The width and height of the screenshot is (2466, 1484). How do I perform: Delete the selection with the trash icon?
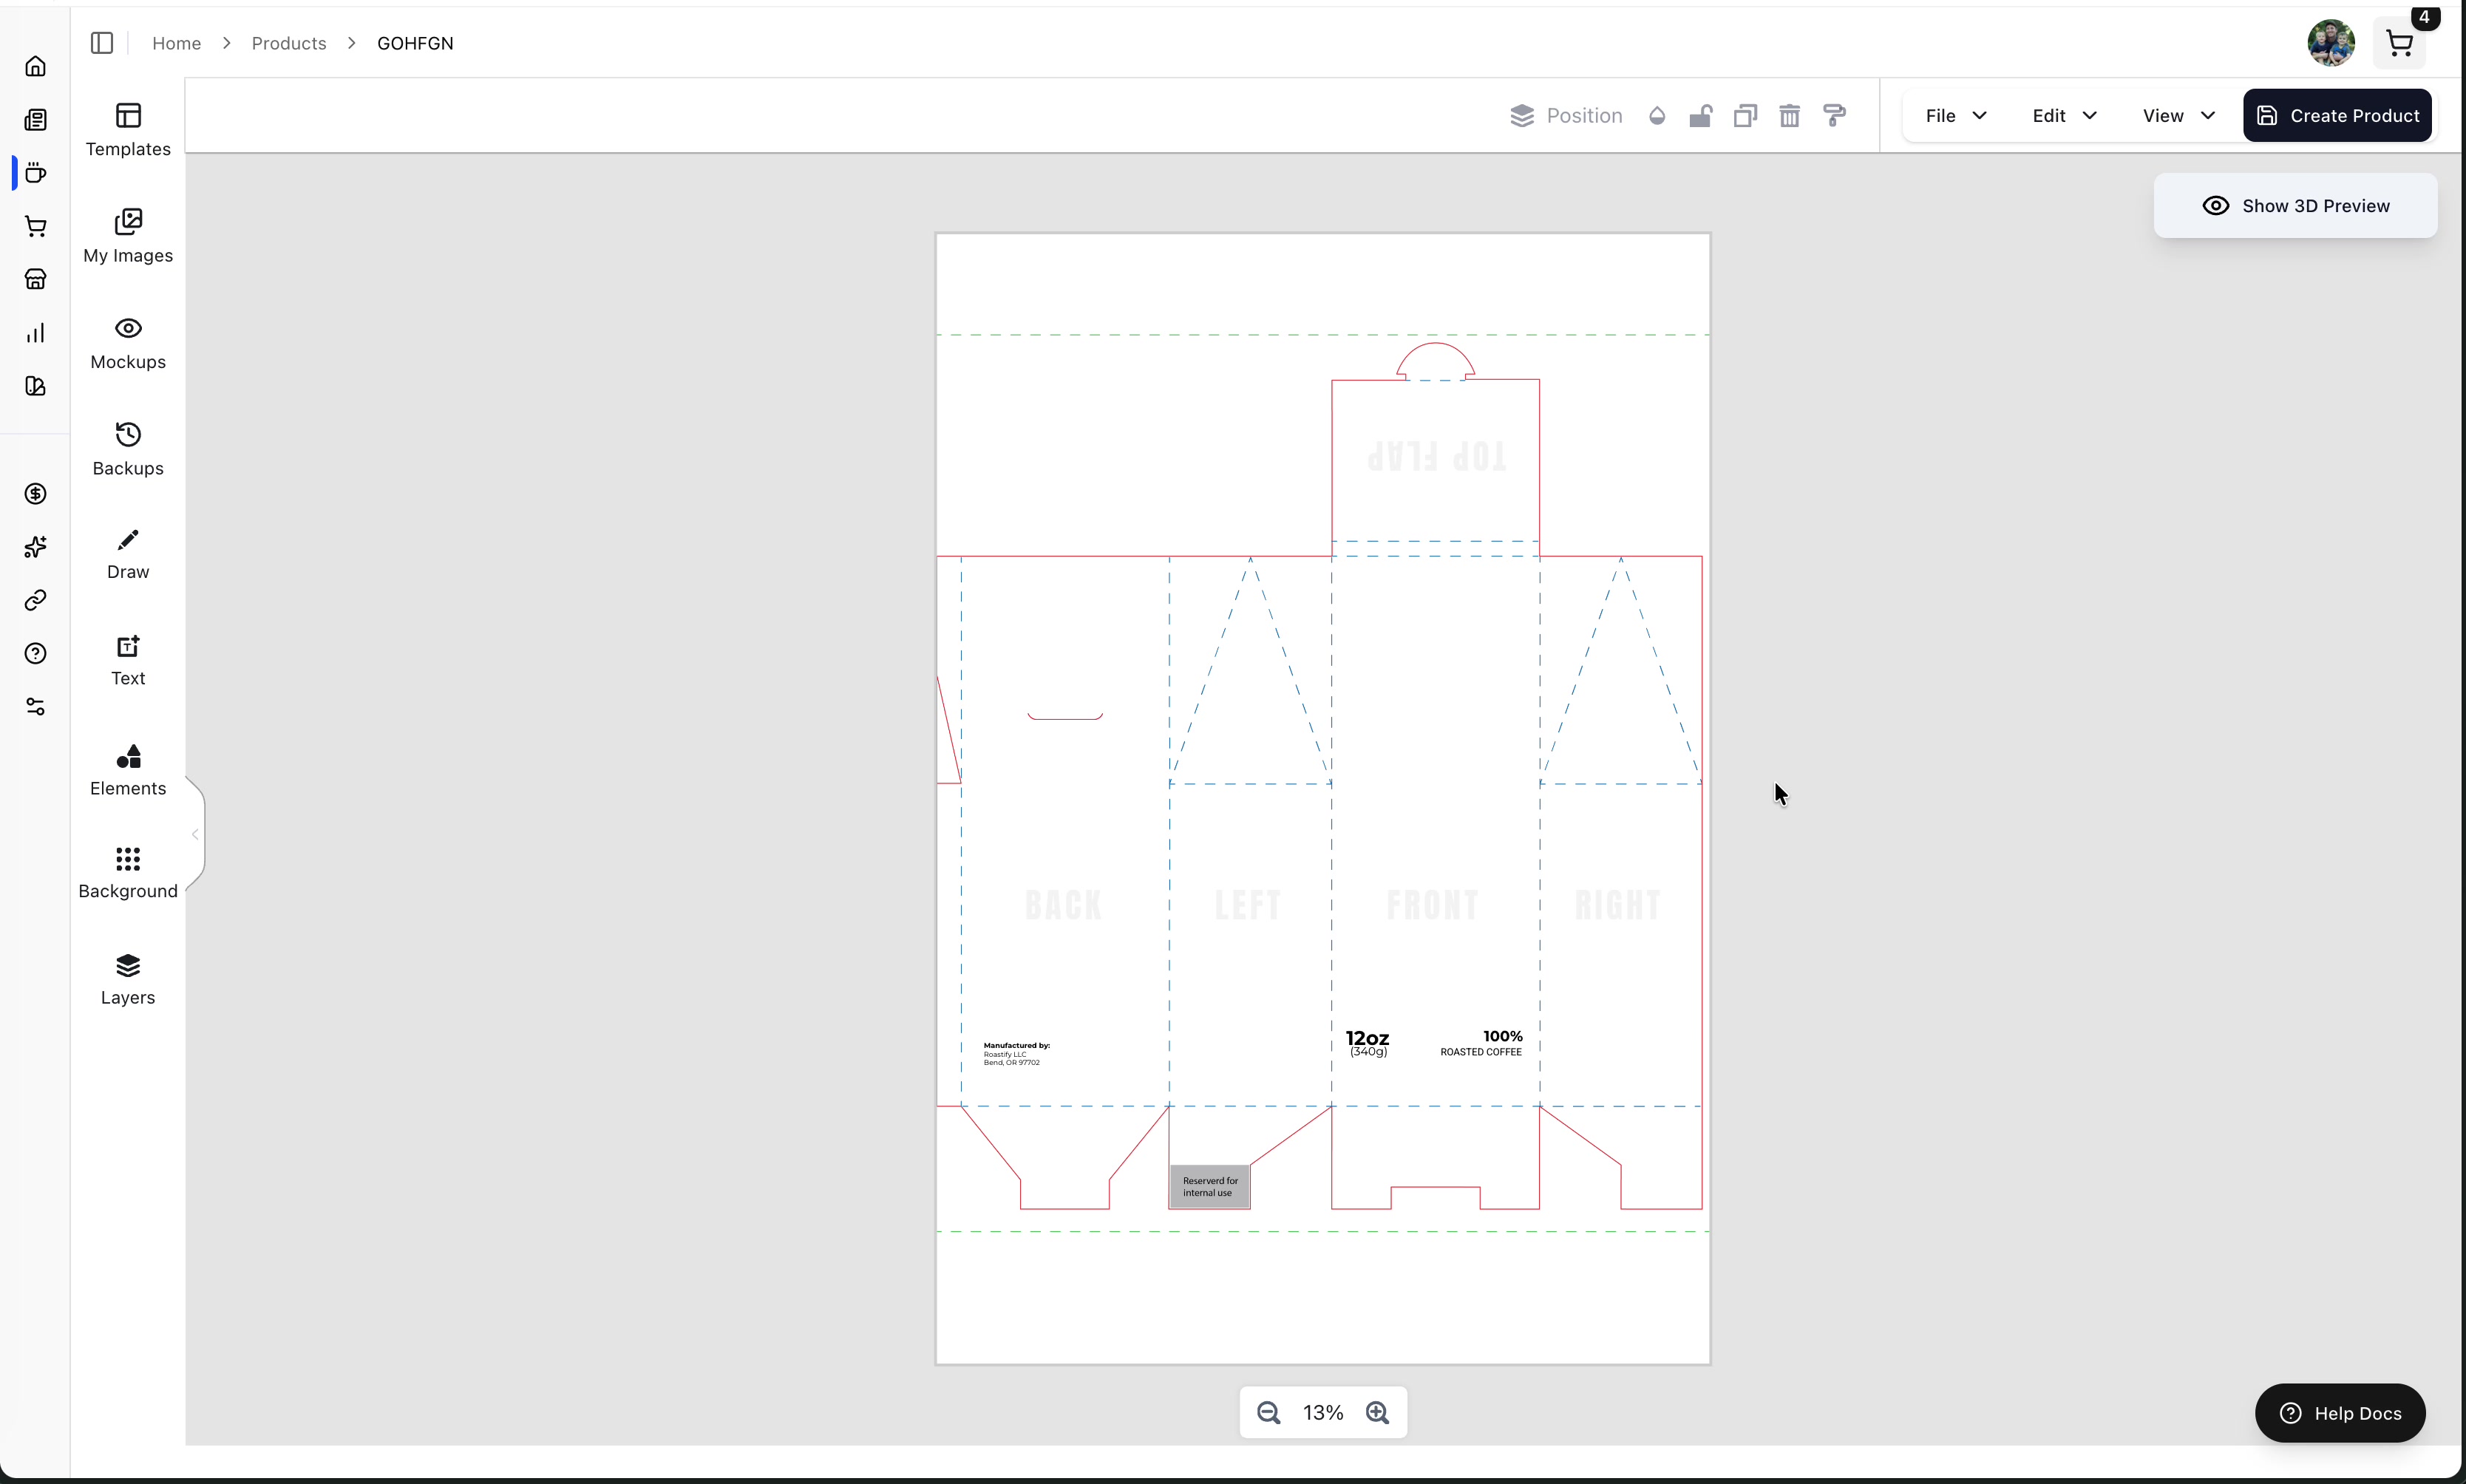coord(1789,116)
